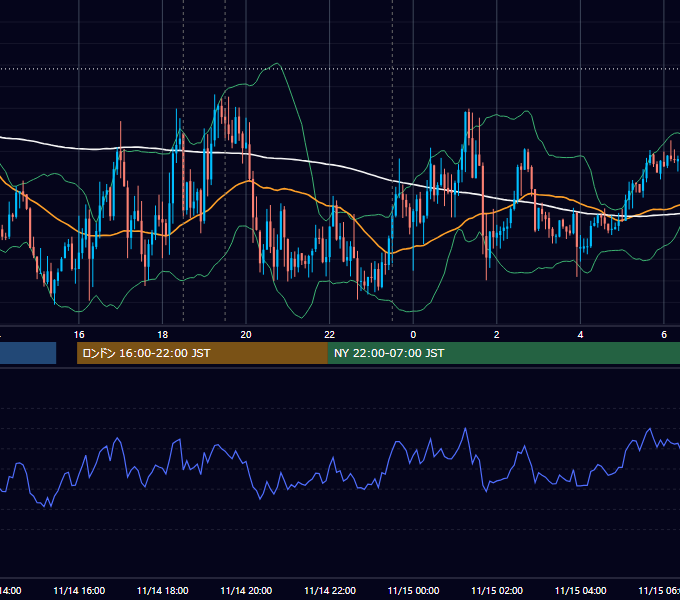Screen dimensions: 680x600
Task: Click the blue session bar before ロンドン
Action: [28, 353]
